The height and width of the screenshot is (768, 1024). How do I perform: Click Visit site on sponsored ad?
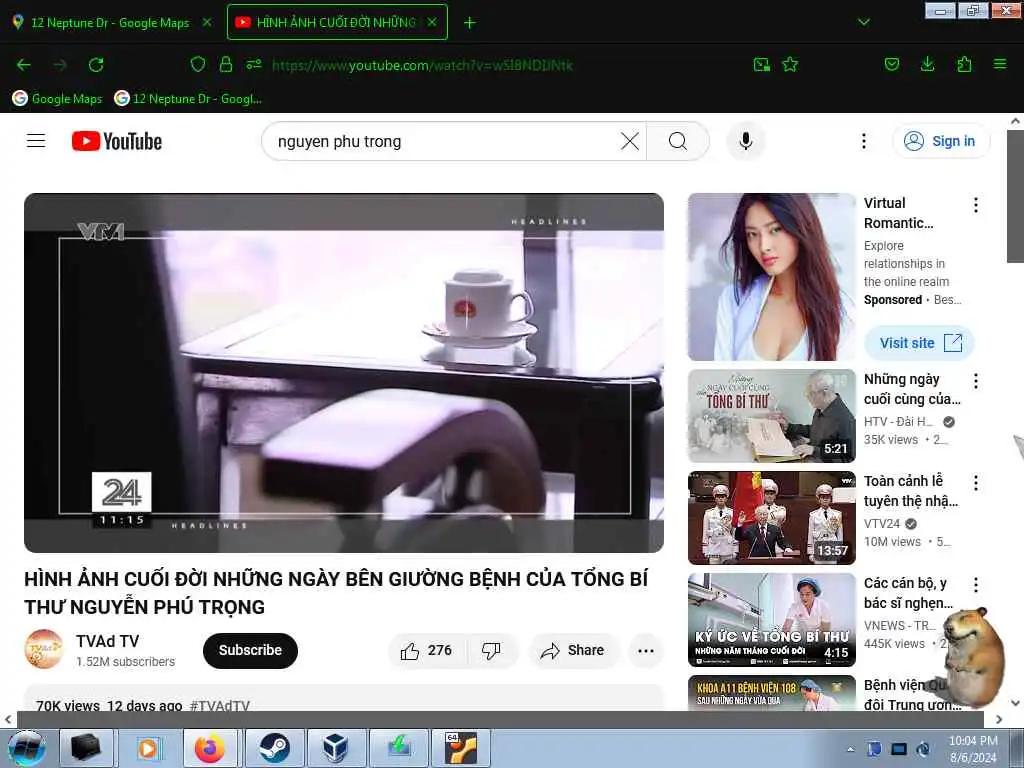920,343
